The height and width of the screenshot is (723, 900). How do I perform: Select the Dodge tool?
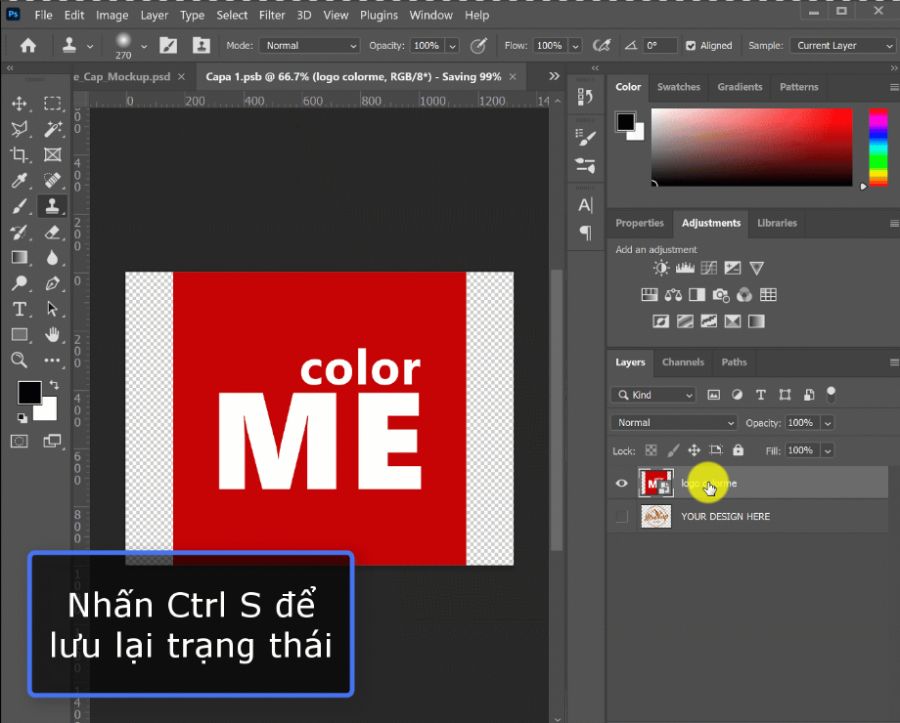[19, 283]
